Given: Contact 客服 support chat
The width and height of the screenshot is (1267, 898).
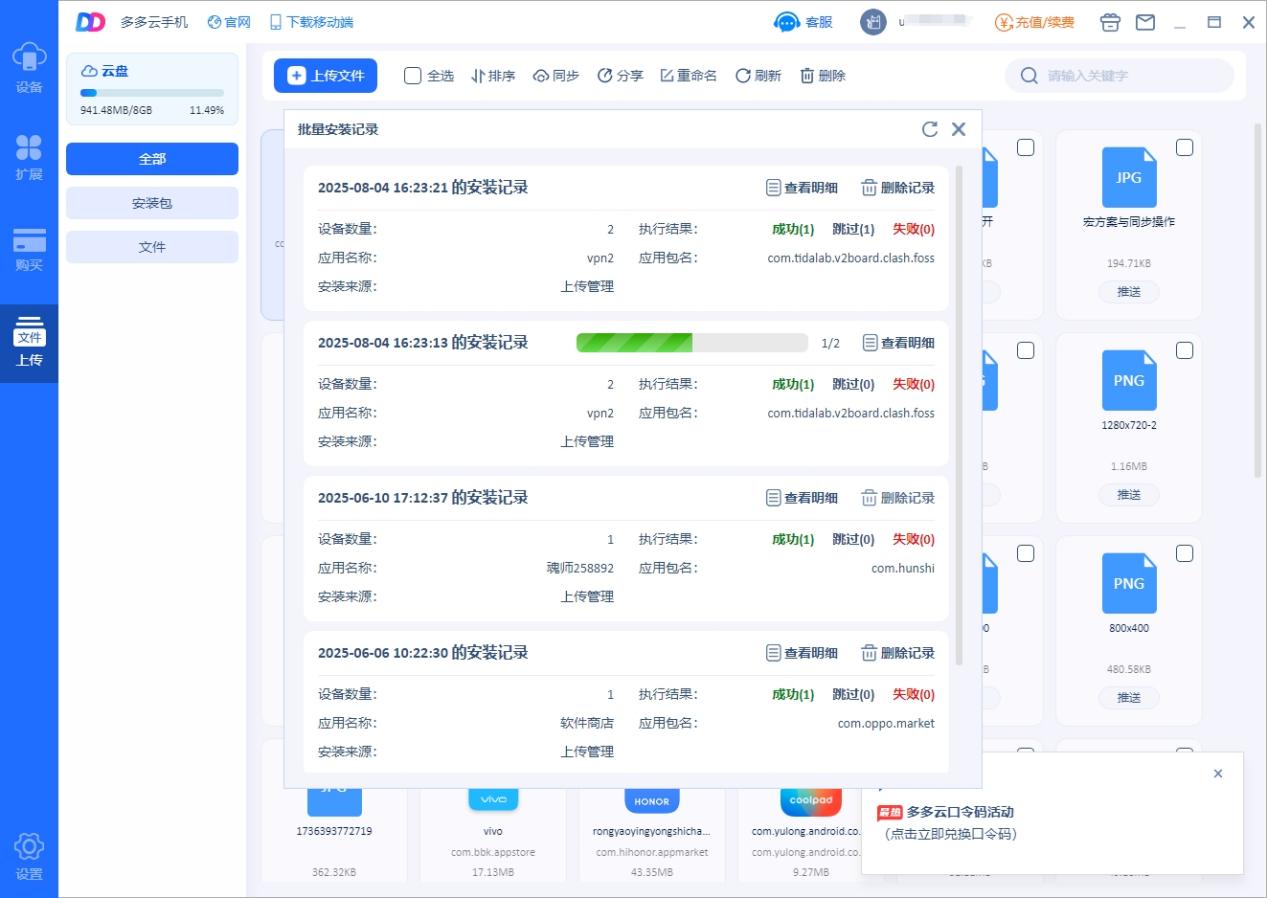Looking at the screenshot, I should pos(803,22).
